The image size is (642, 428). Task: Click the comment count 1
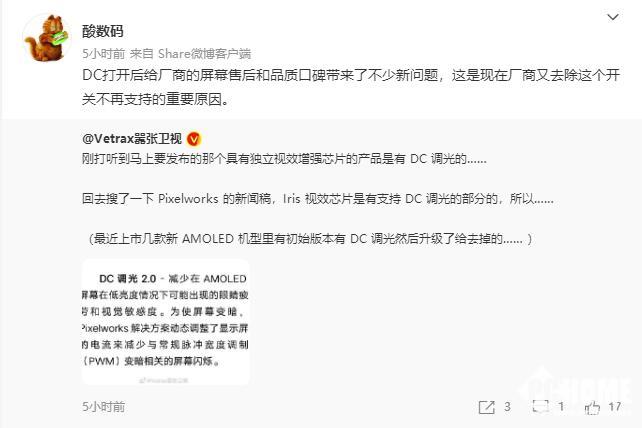(561, 407)
